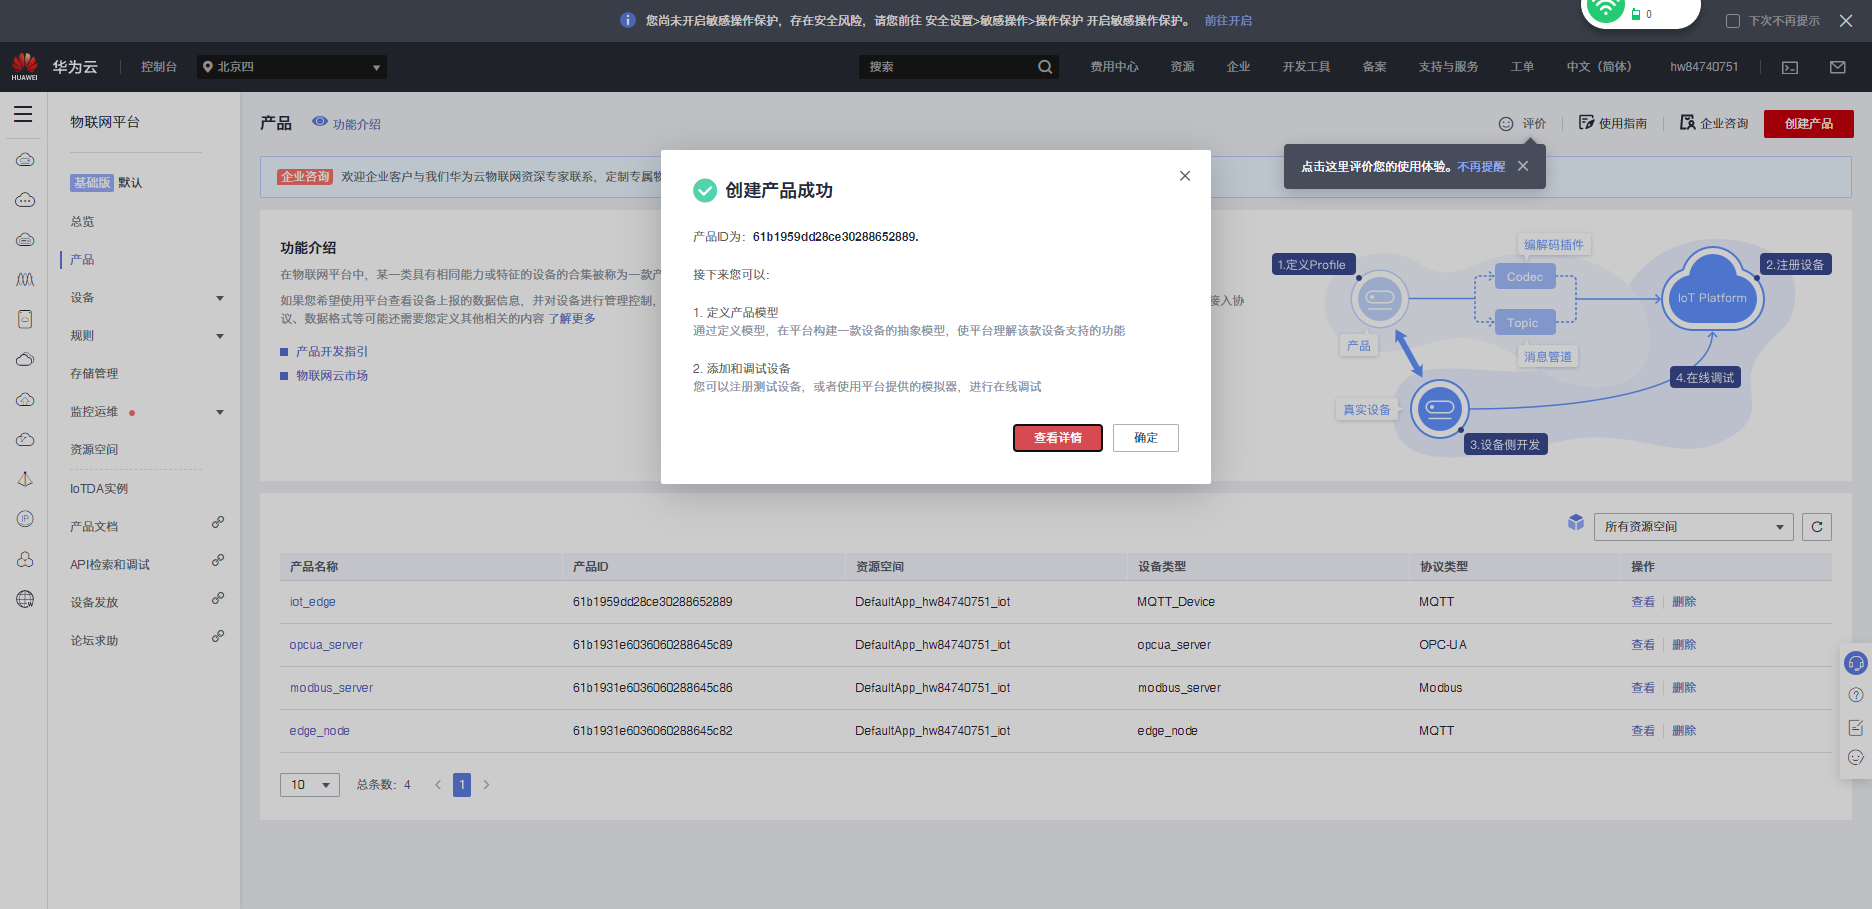Open the 产品开发指引 link
The width and height of the screenshot is (1872, 909).
coord(332,352)
